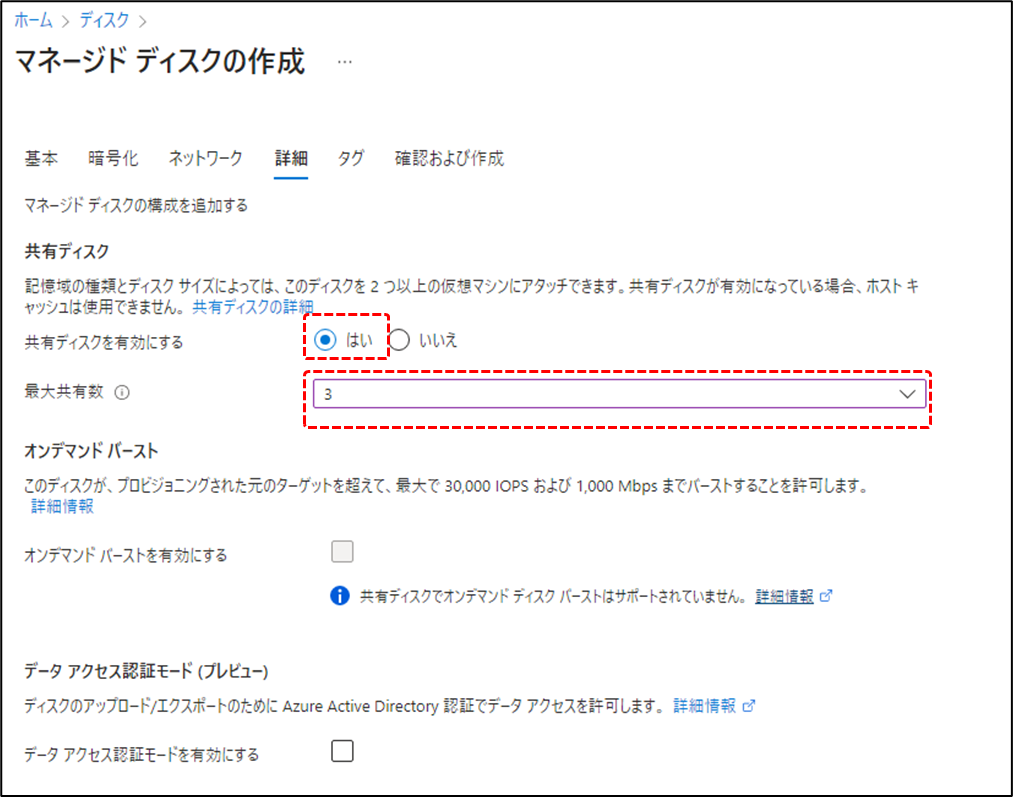Screen dimensions: 1013x797
Task: Switch to the タグ tab
Action: click(x=351, y=158)
